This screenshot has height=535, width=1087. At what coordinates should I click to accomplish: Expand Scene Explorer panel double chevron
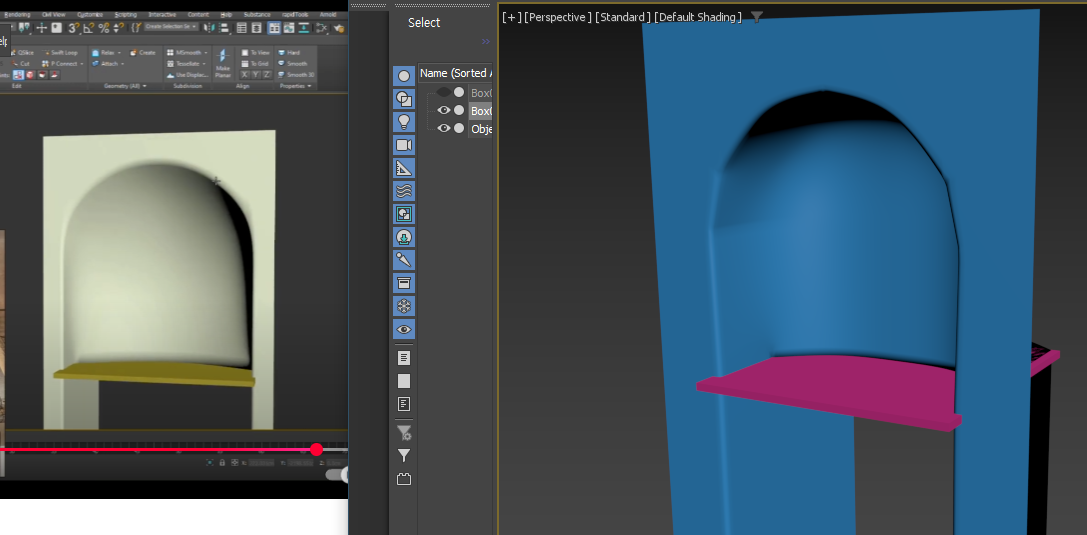[x=485, y=42]
